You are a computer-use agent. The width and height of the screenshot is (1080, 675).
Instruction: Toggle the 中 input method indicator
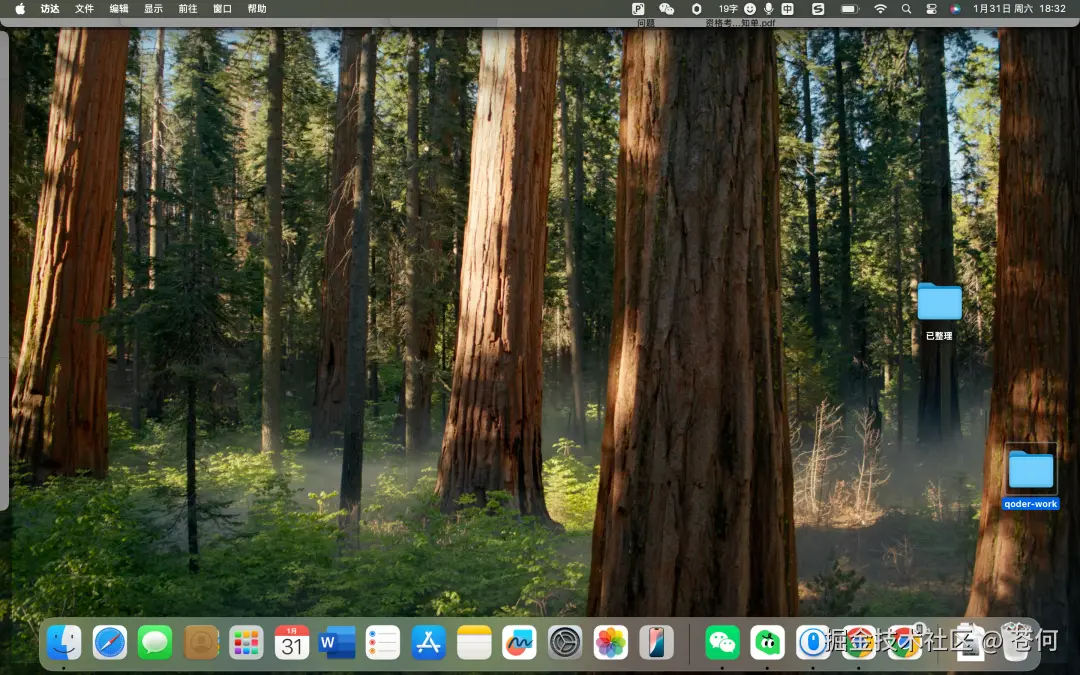[x=787, y=8]
